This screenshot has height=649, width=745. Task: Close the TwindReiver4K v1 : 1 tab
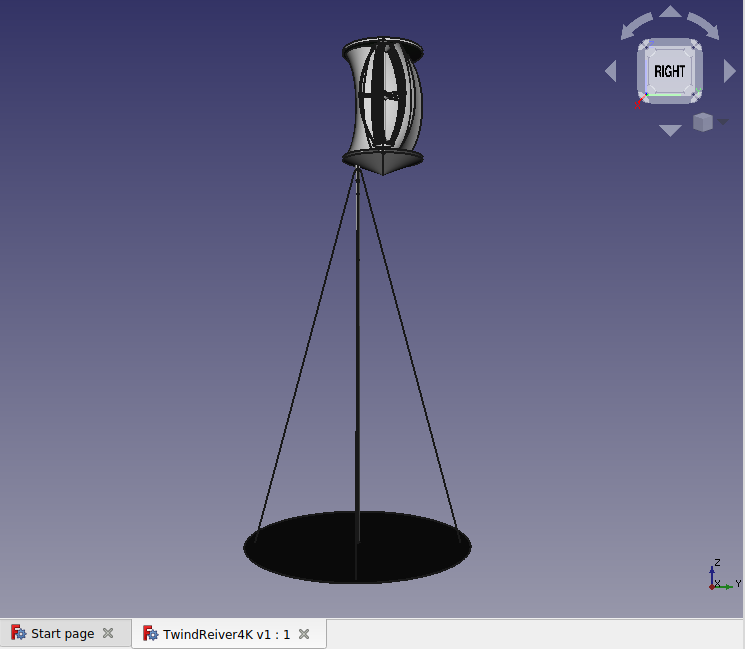[304, 634]
